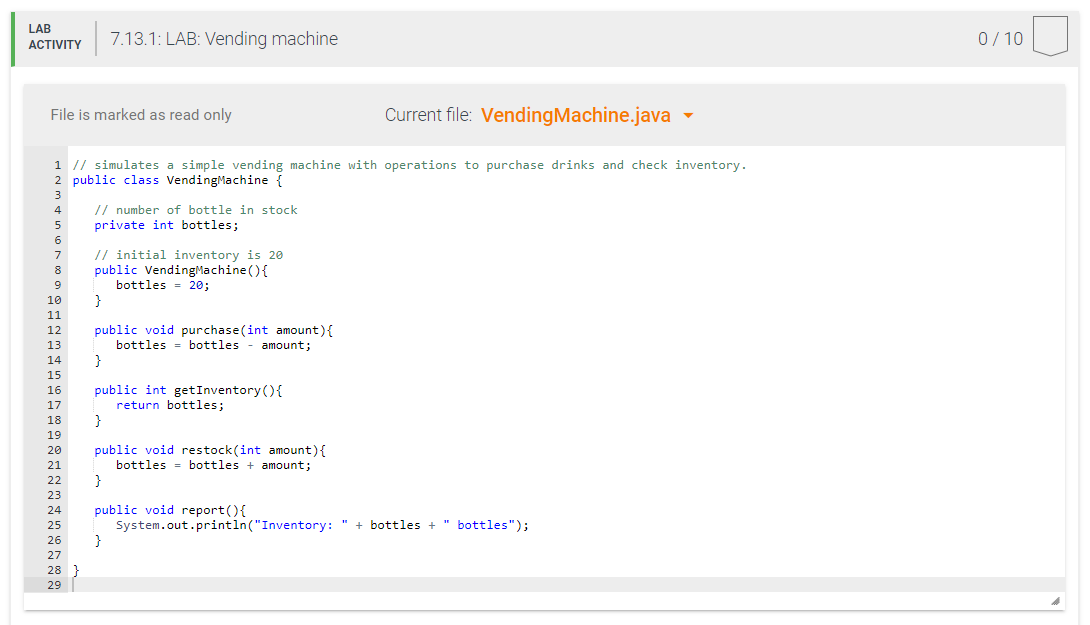
Task: Click the 'bottles = bottles - amount;' line
Action: [x=213, y=346]
